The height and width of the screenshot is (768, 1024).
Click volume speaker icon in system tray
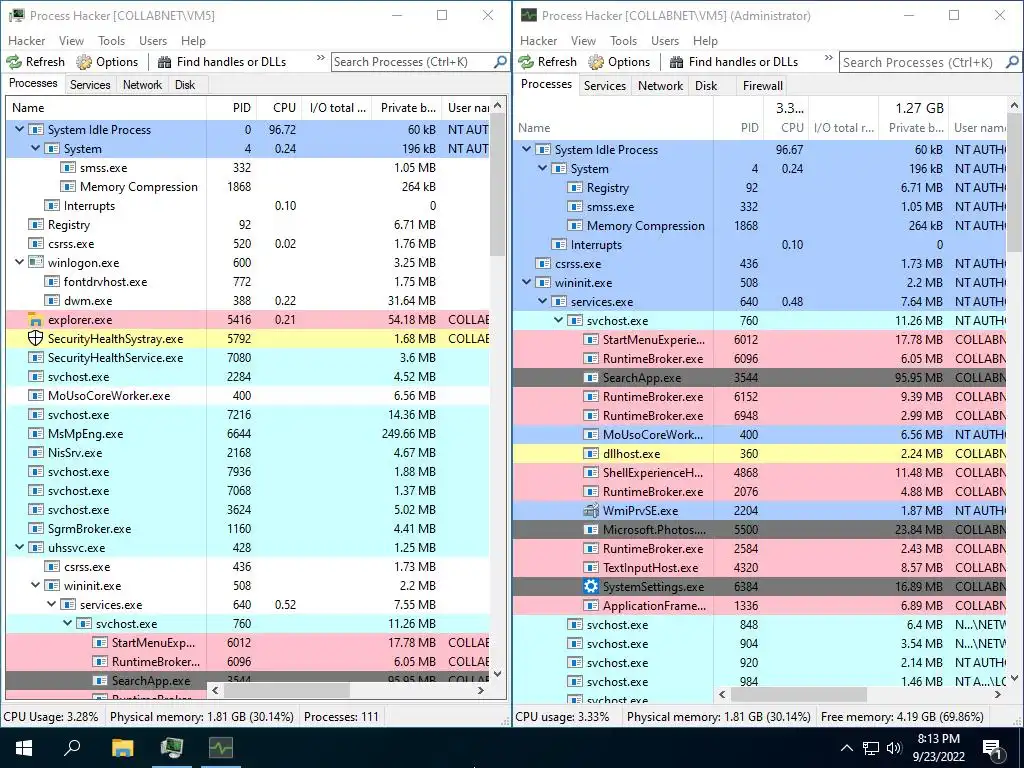[894, 748]
